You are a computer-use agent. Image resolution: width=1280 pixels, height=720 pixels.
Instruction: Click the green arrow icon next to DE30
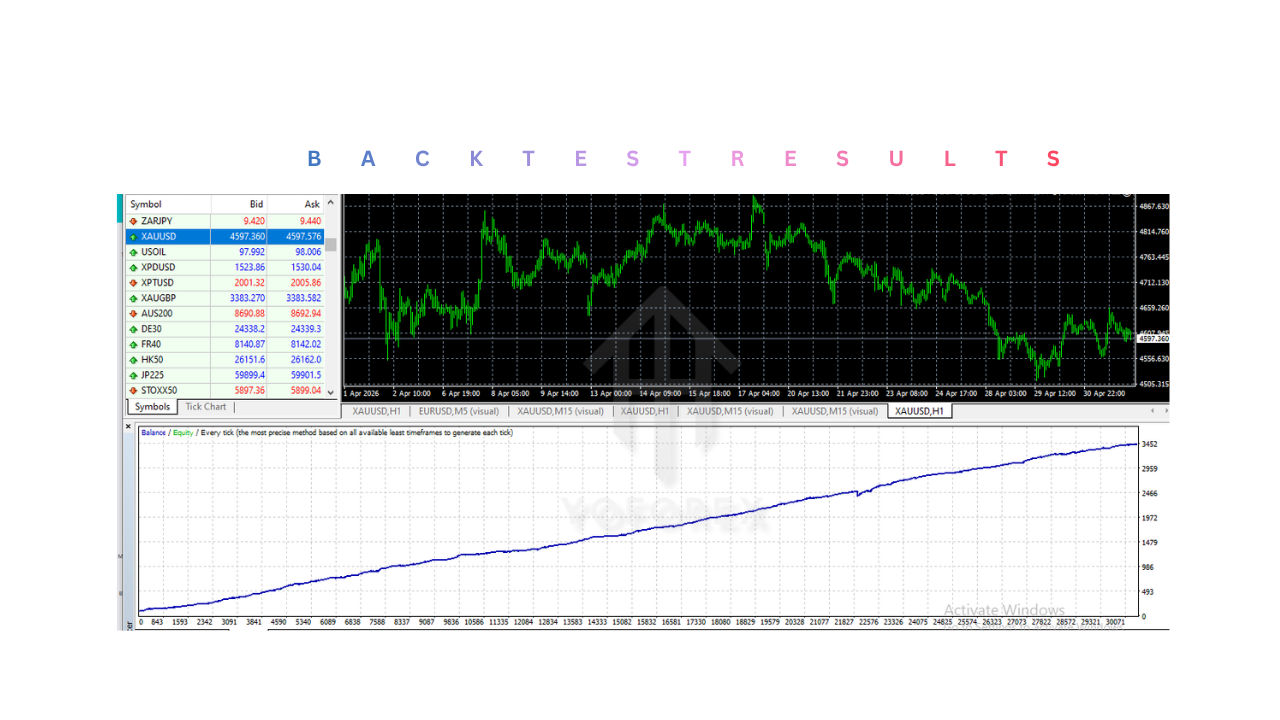[133, 329]
